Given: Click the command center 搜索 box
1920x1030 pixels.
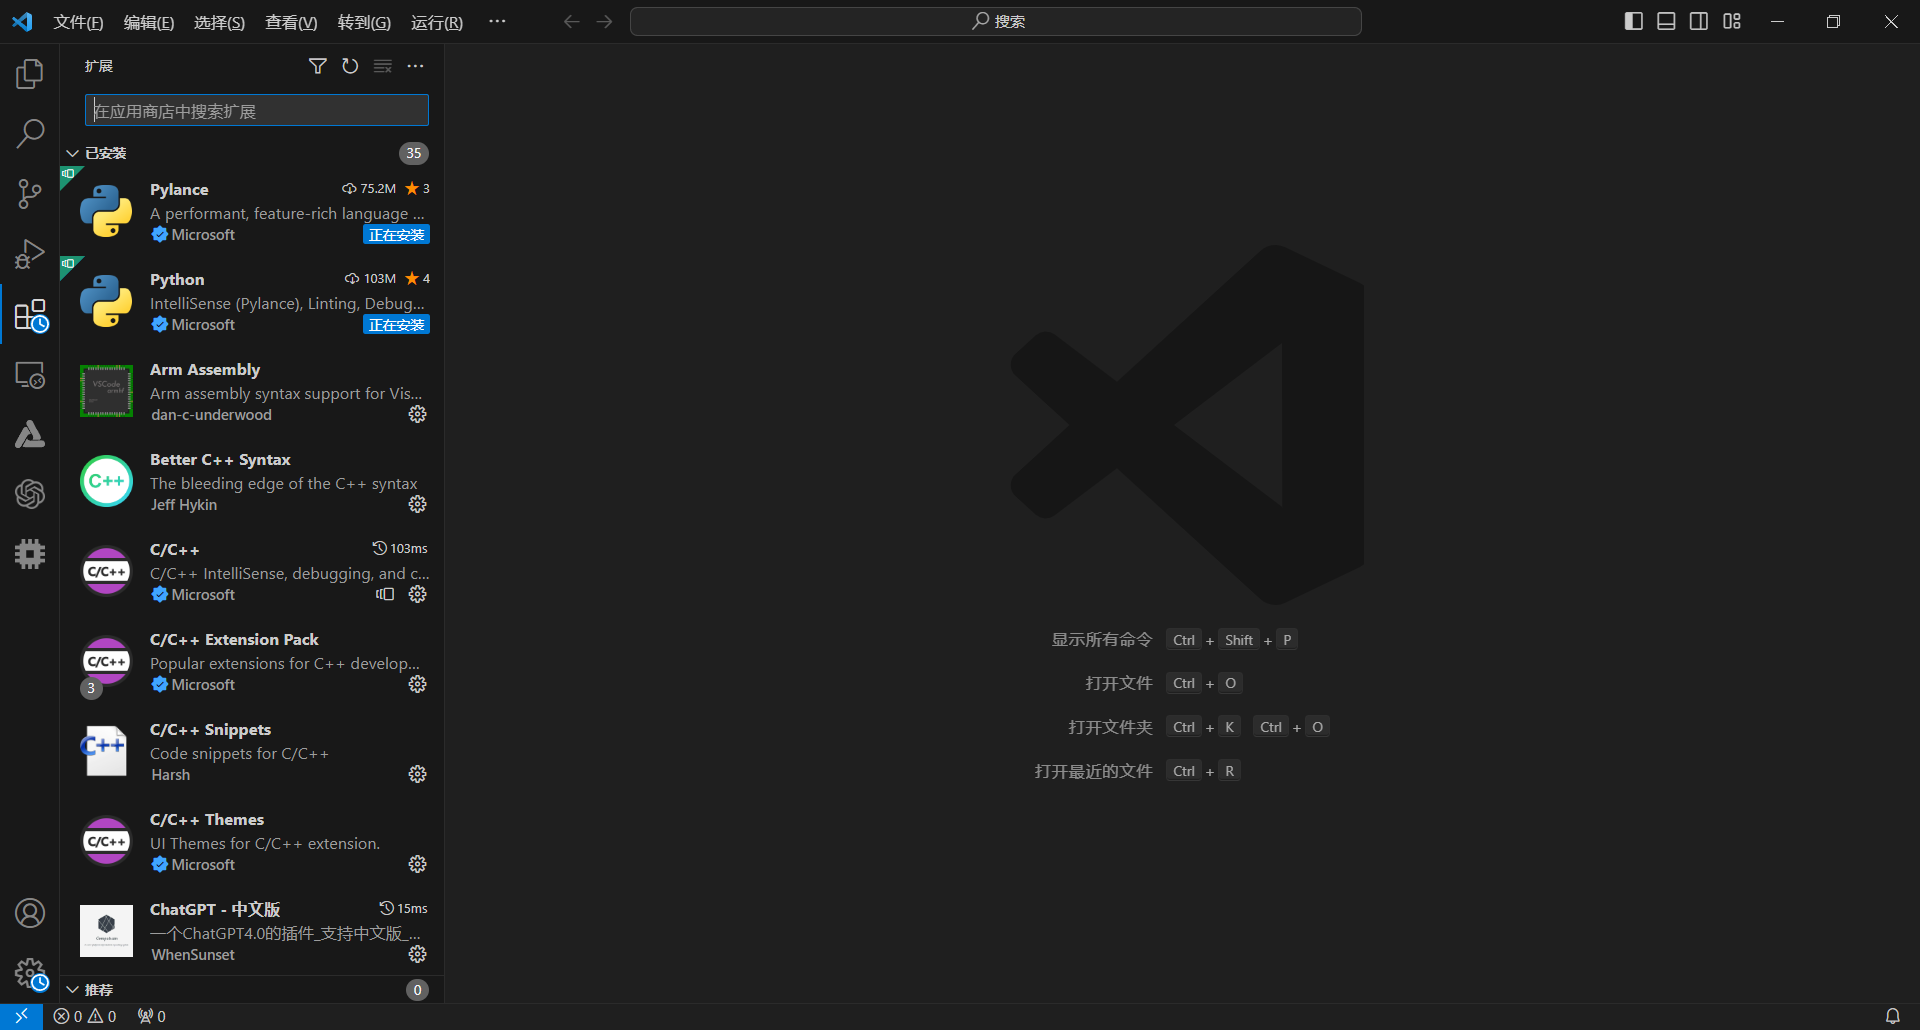Looking at the screenshot, I should [x=996, y=22].
